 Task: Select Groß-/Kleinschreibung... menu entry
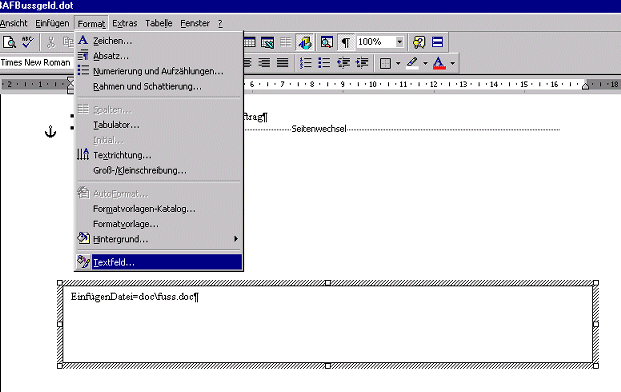pyautogui.click(x=159, y=171)
